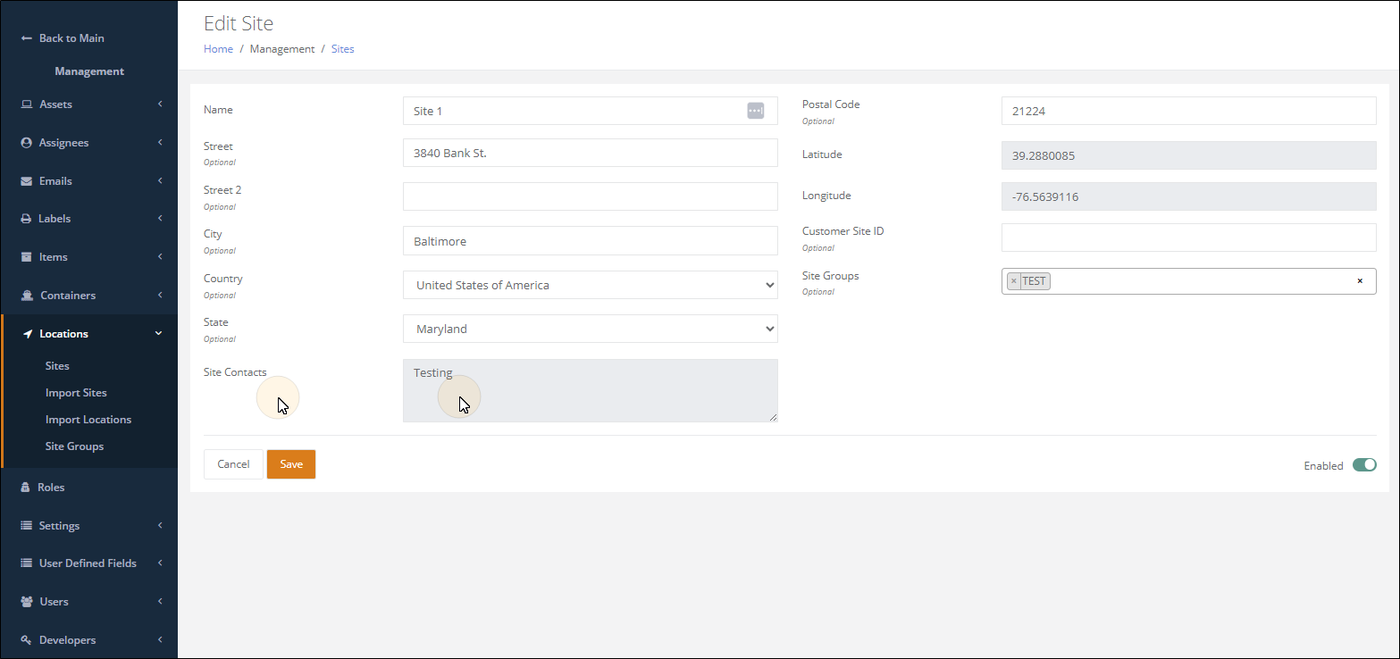1400x659 pixels.
Task: Click the Labels printer icon
Action: point(27,218)
